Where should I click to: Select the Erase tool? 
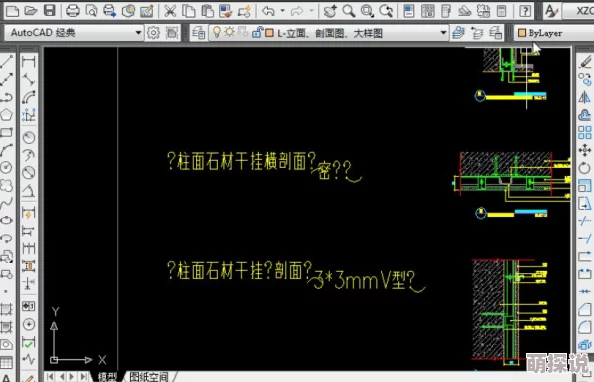[x=585, y=62]
